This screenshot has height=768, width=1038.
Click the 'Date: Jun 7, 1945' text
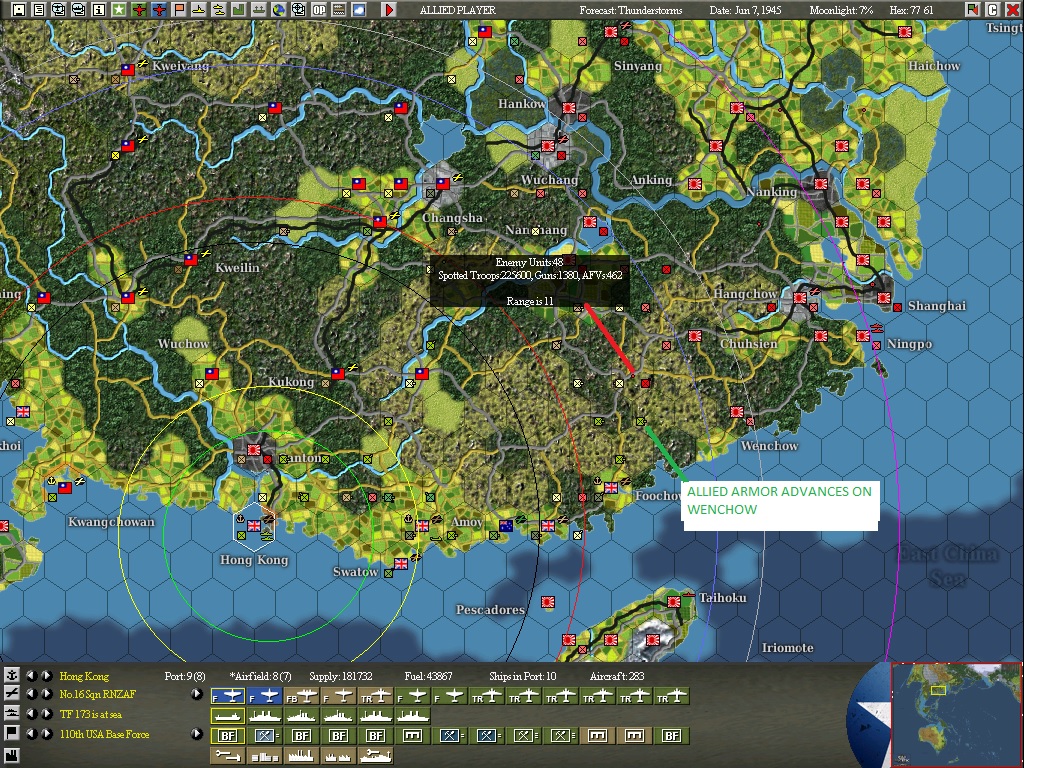pyautogui.click(x=745, y=10)
